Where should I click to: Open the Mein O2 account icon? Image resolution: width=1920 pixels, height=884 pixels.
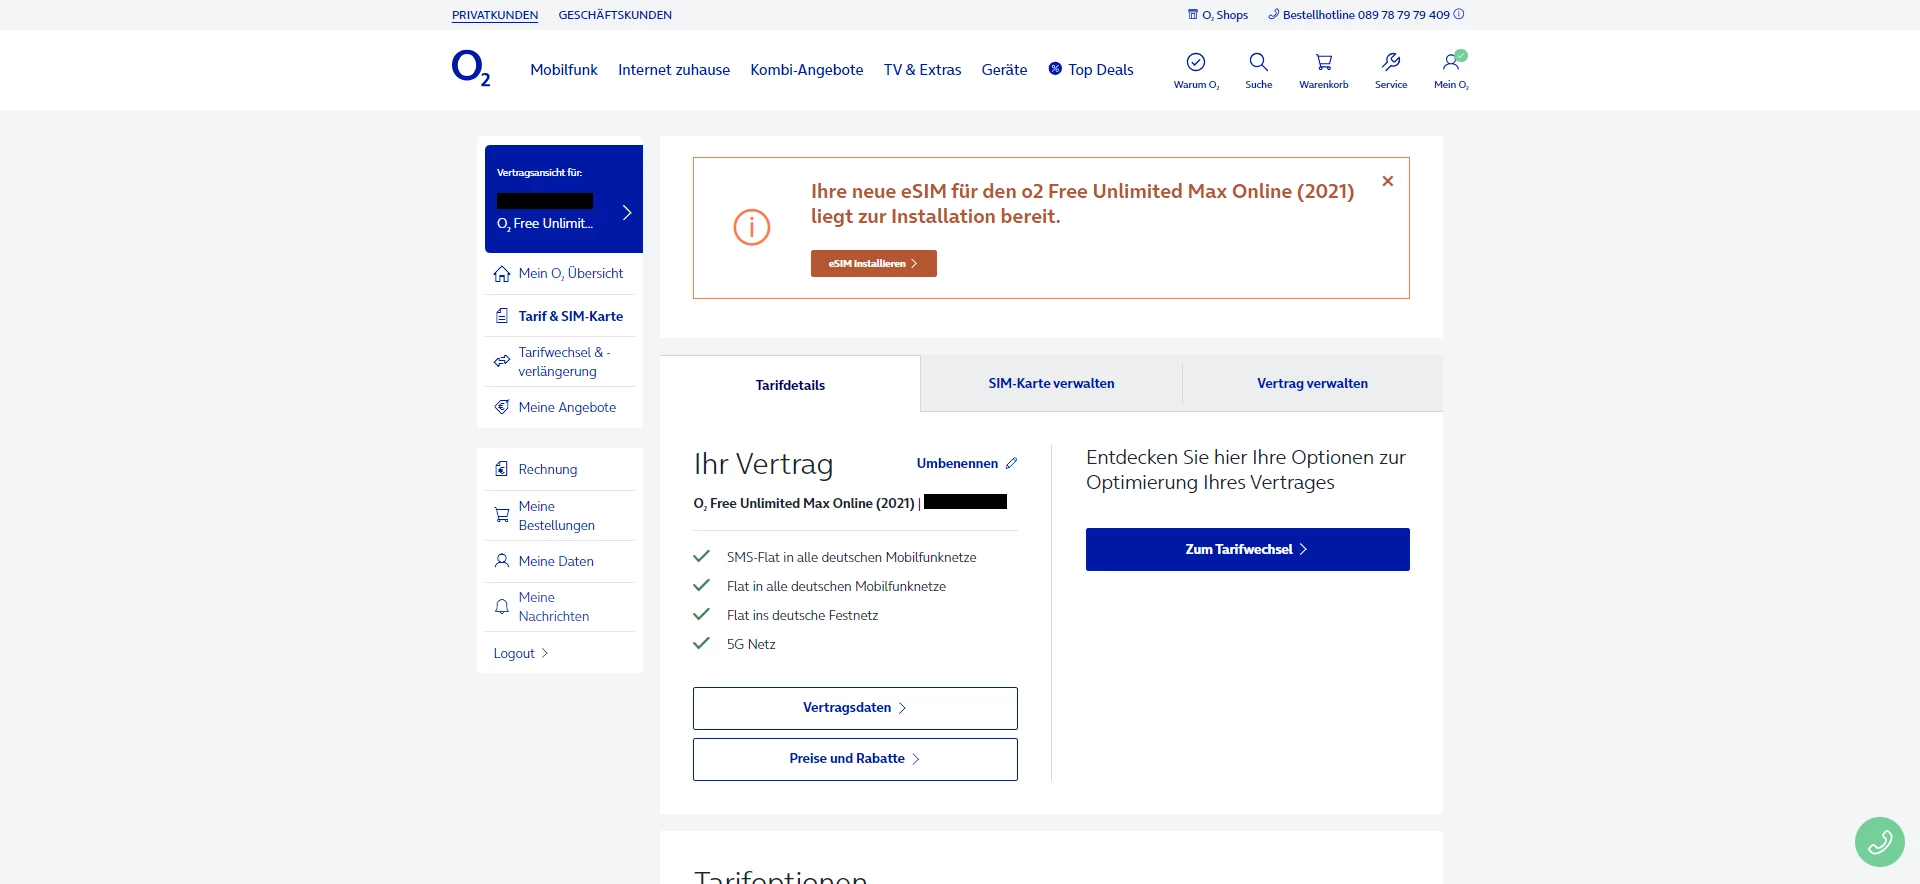click(1451, 62)
